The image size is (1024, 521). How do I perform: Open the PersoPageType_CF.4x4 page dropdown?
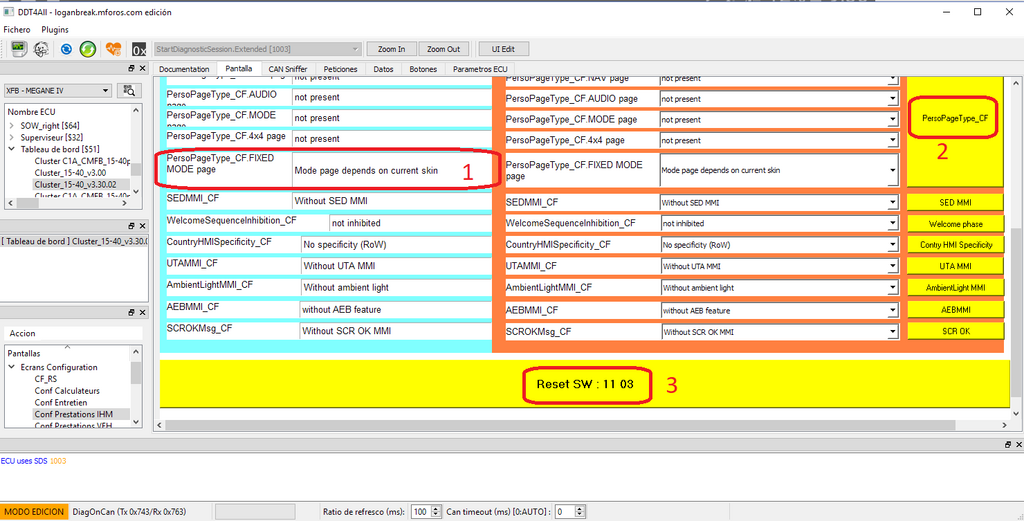coord(893,140)
